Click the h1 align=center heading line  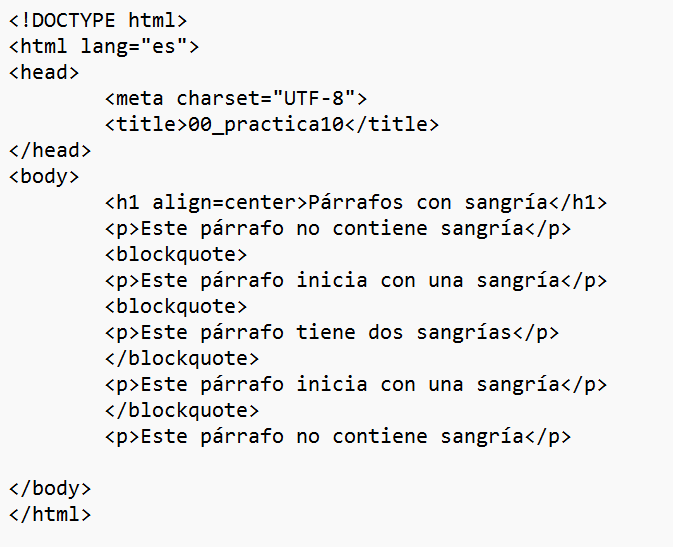[x=356, y=203]
